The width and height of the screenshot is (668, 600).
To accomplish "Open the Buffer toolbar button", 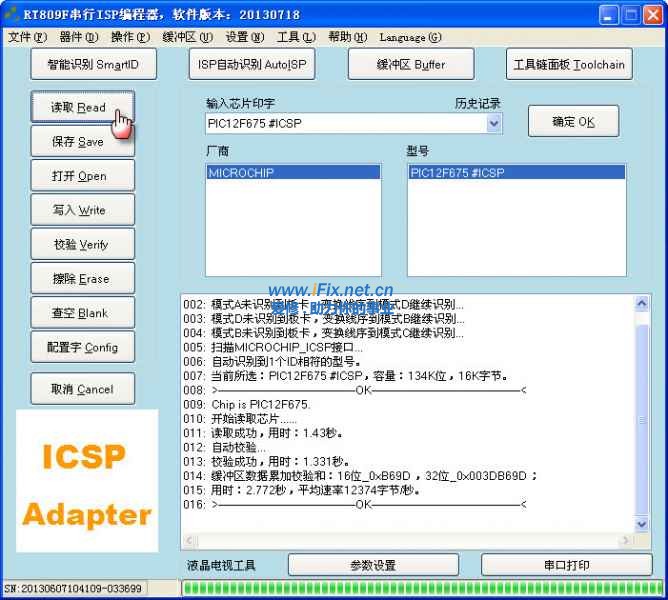I will click(x=410, y=65).
